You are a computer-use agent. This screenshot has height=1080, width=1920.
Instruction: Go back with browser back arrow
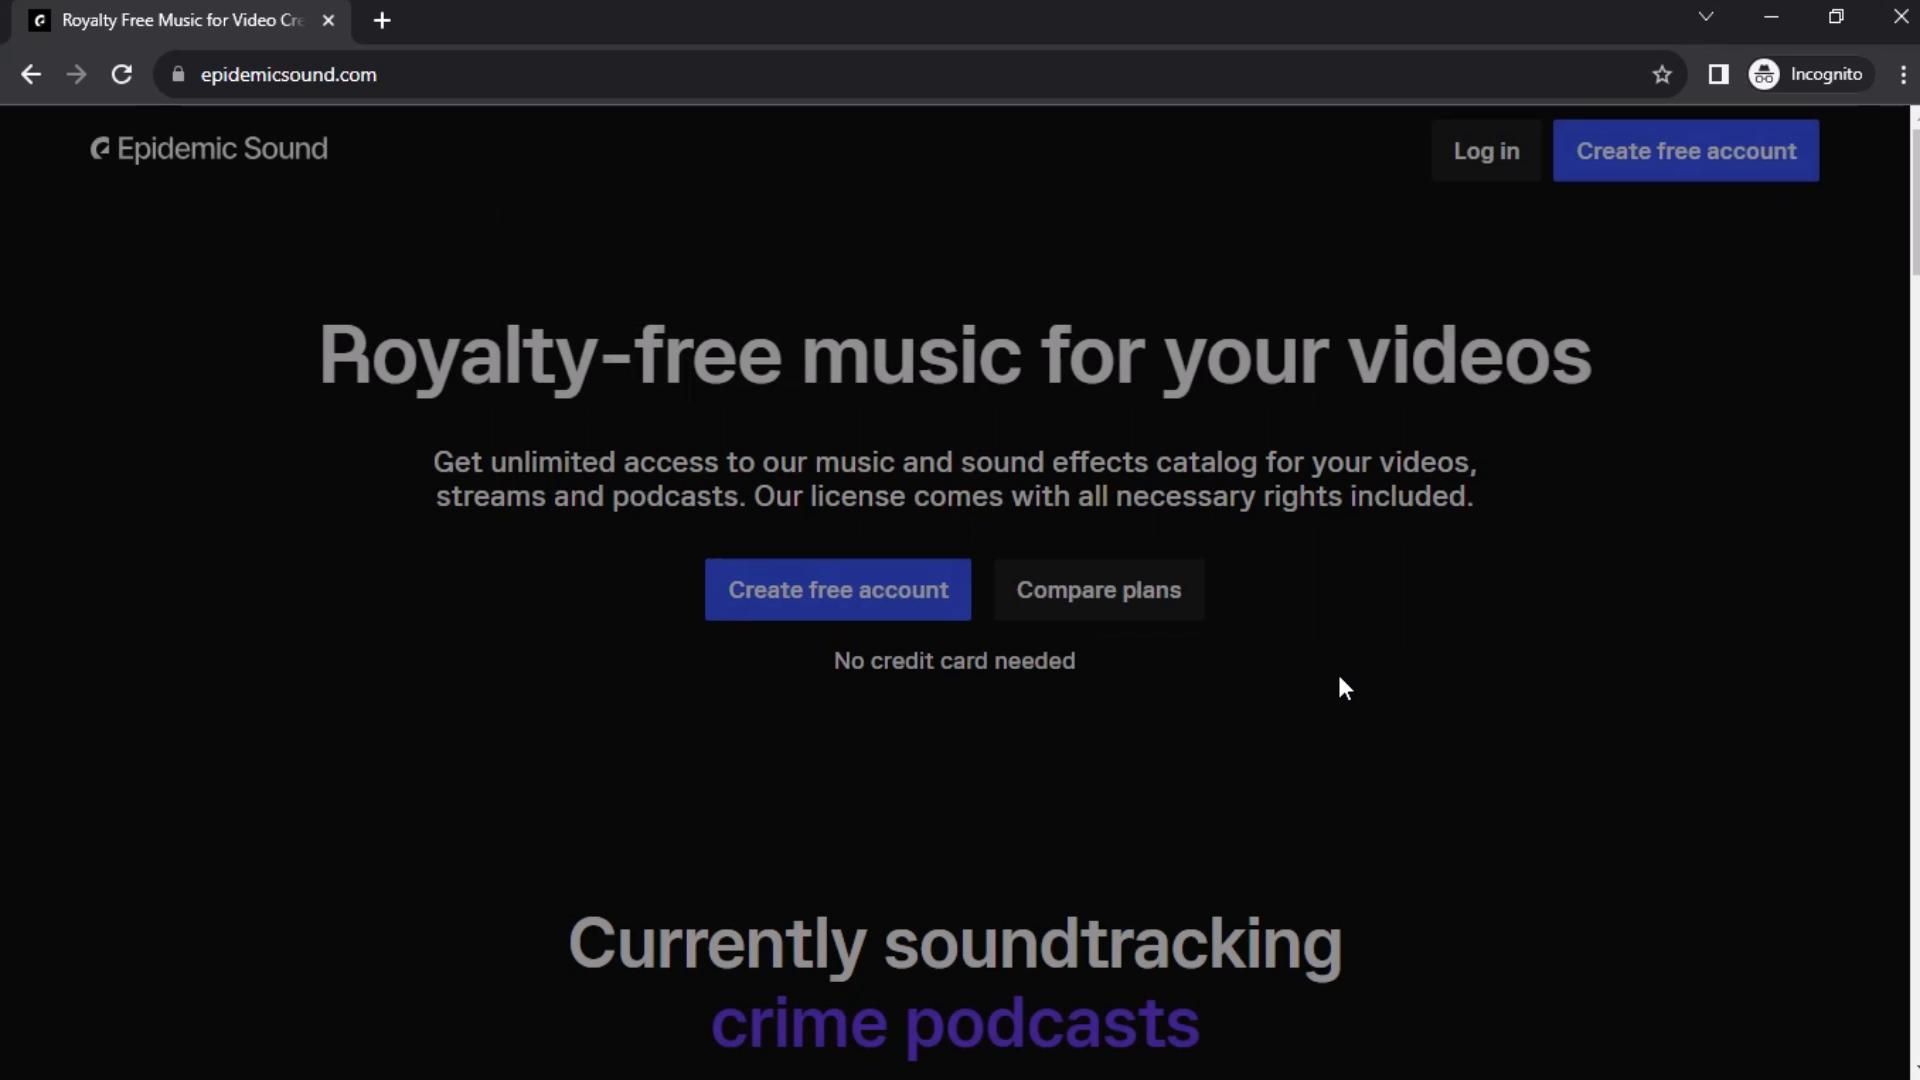tap(31, 75)
